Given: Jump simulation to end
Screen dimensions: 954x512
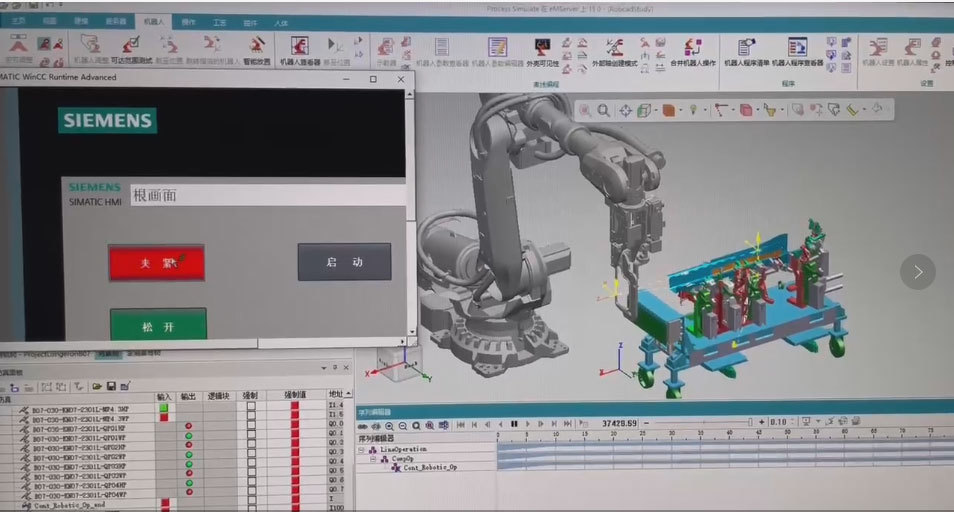Looking at the screenshot, I should 568,423.
